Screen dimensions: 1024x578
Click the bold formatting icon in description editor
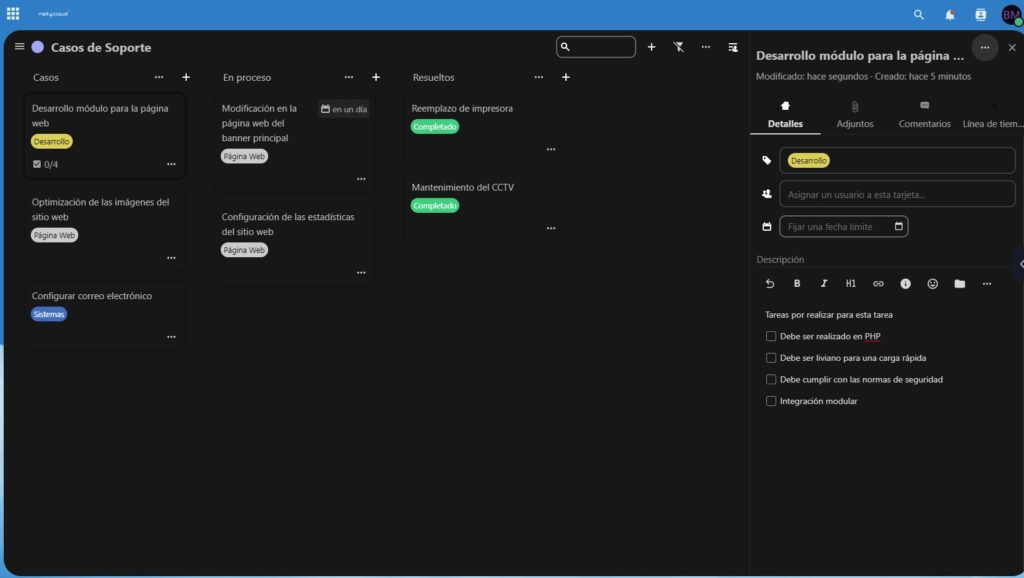[797, 283]
